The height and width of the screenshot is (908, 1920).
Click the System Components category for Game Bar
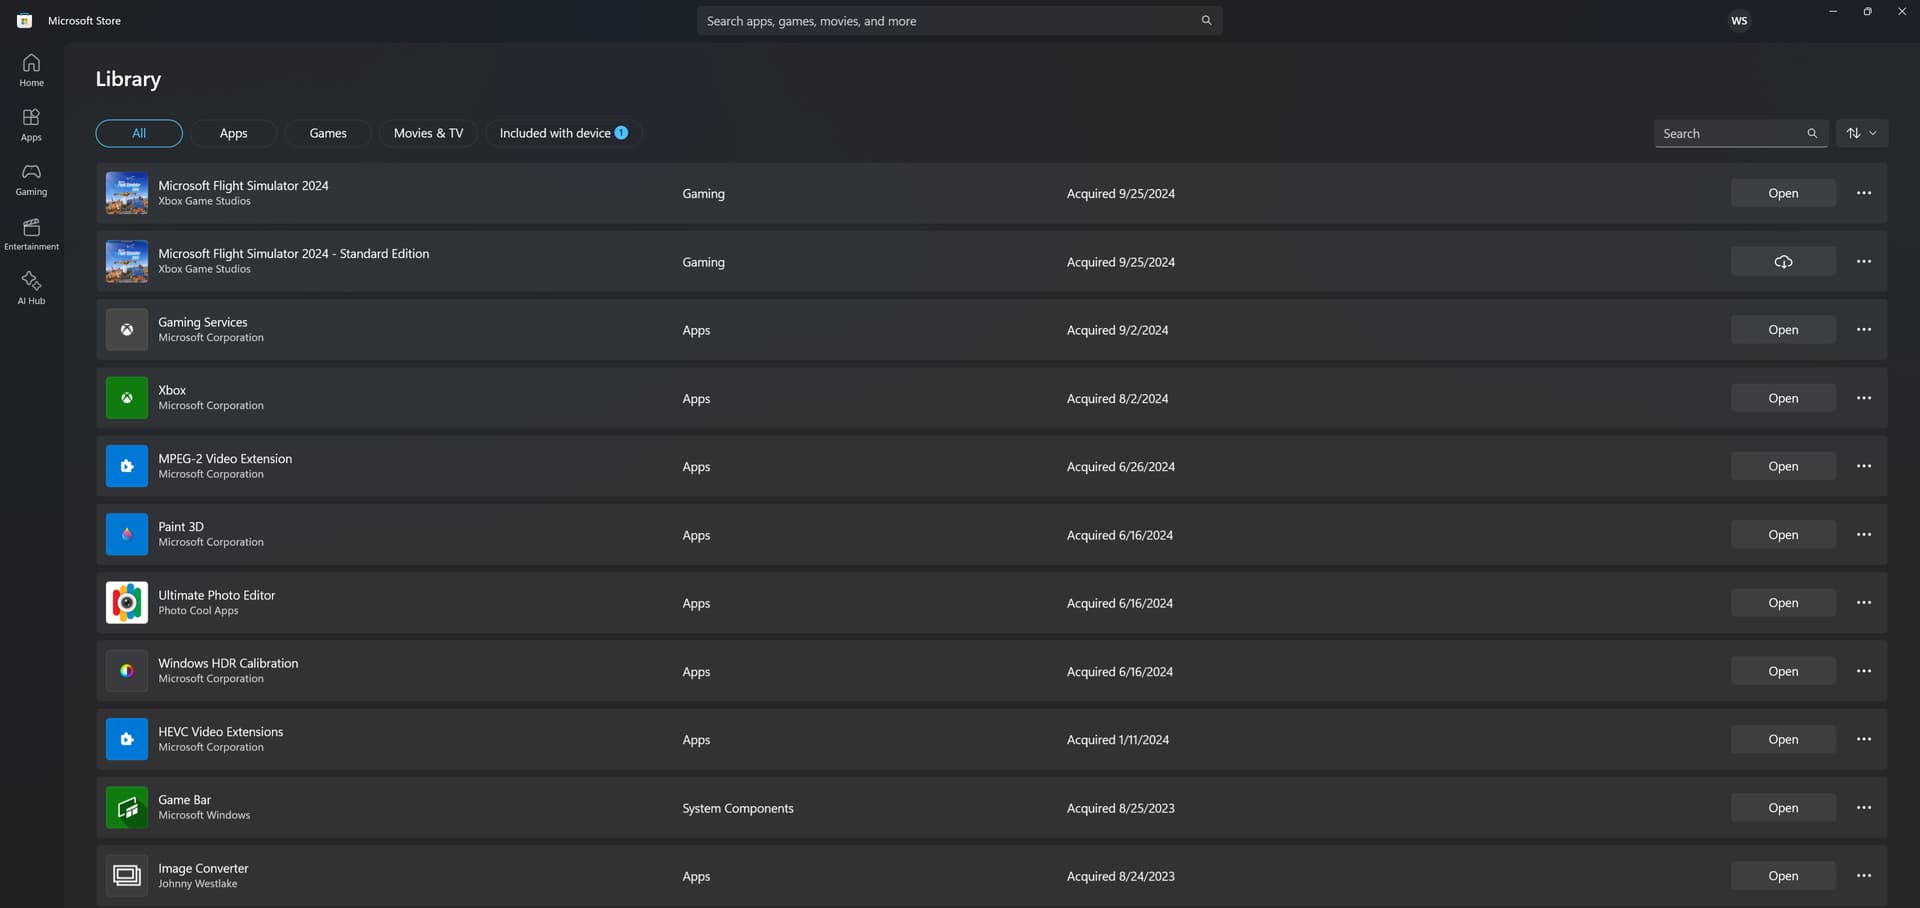pyautogui.click(x=738, y=808)
